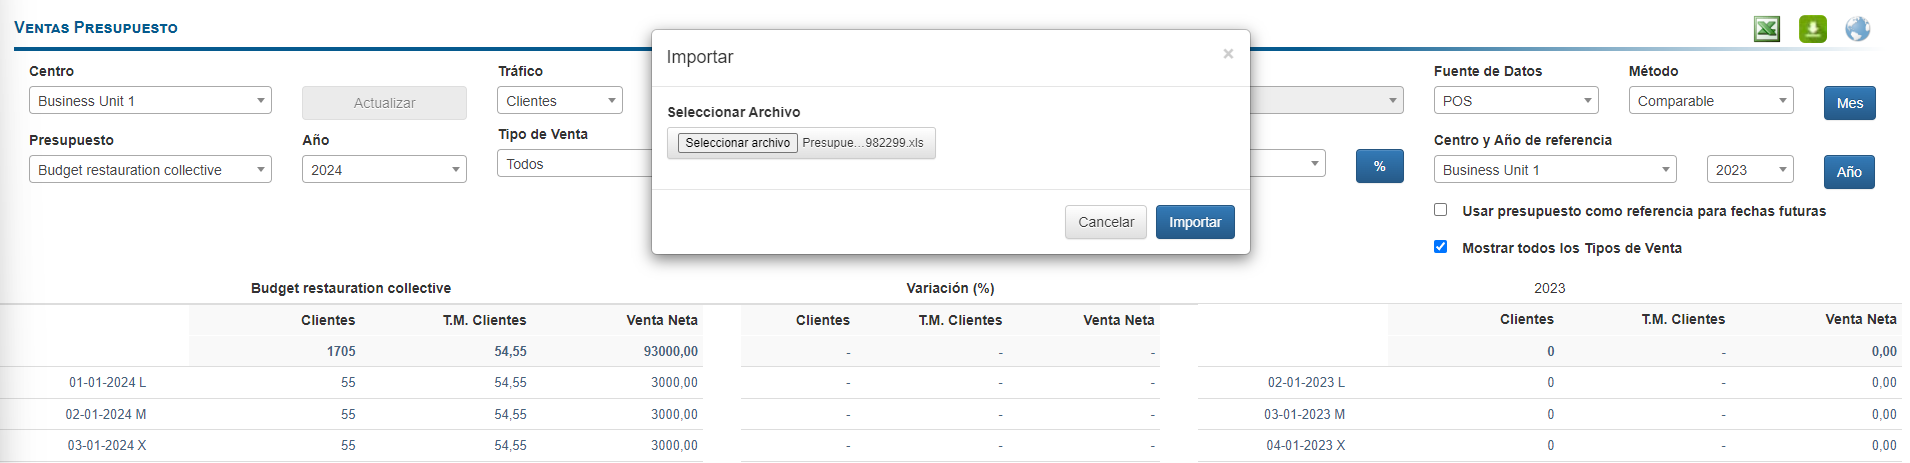Click the blue Año button

(1849, 172)
